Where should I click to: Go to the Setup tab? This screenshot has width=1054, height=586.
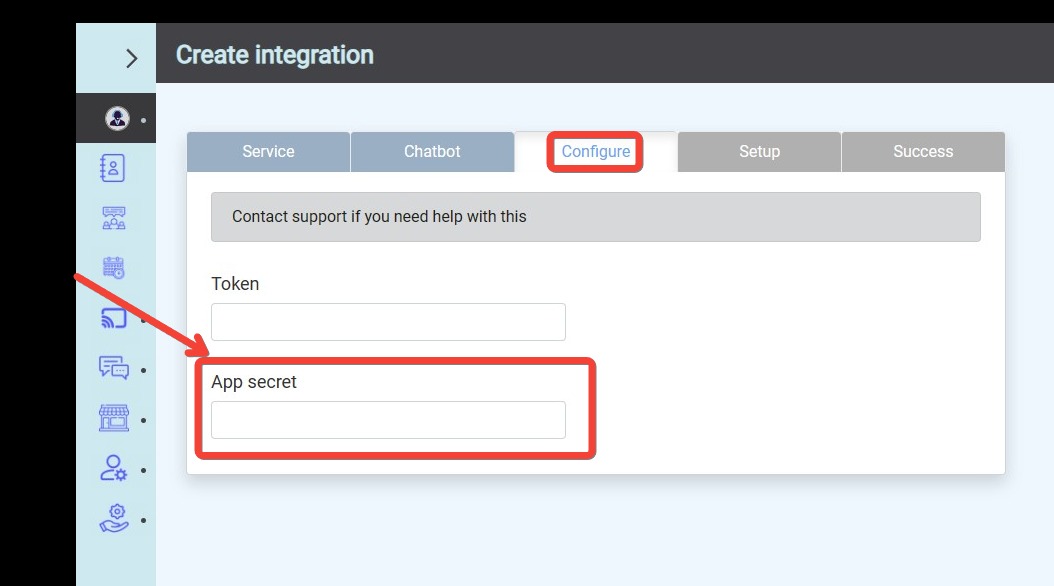click(x=759, y=152)
